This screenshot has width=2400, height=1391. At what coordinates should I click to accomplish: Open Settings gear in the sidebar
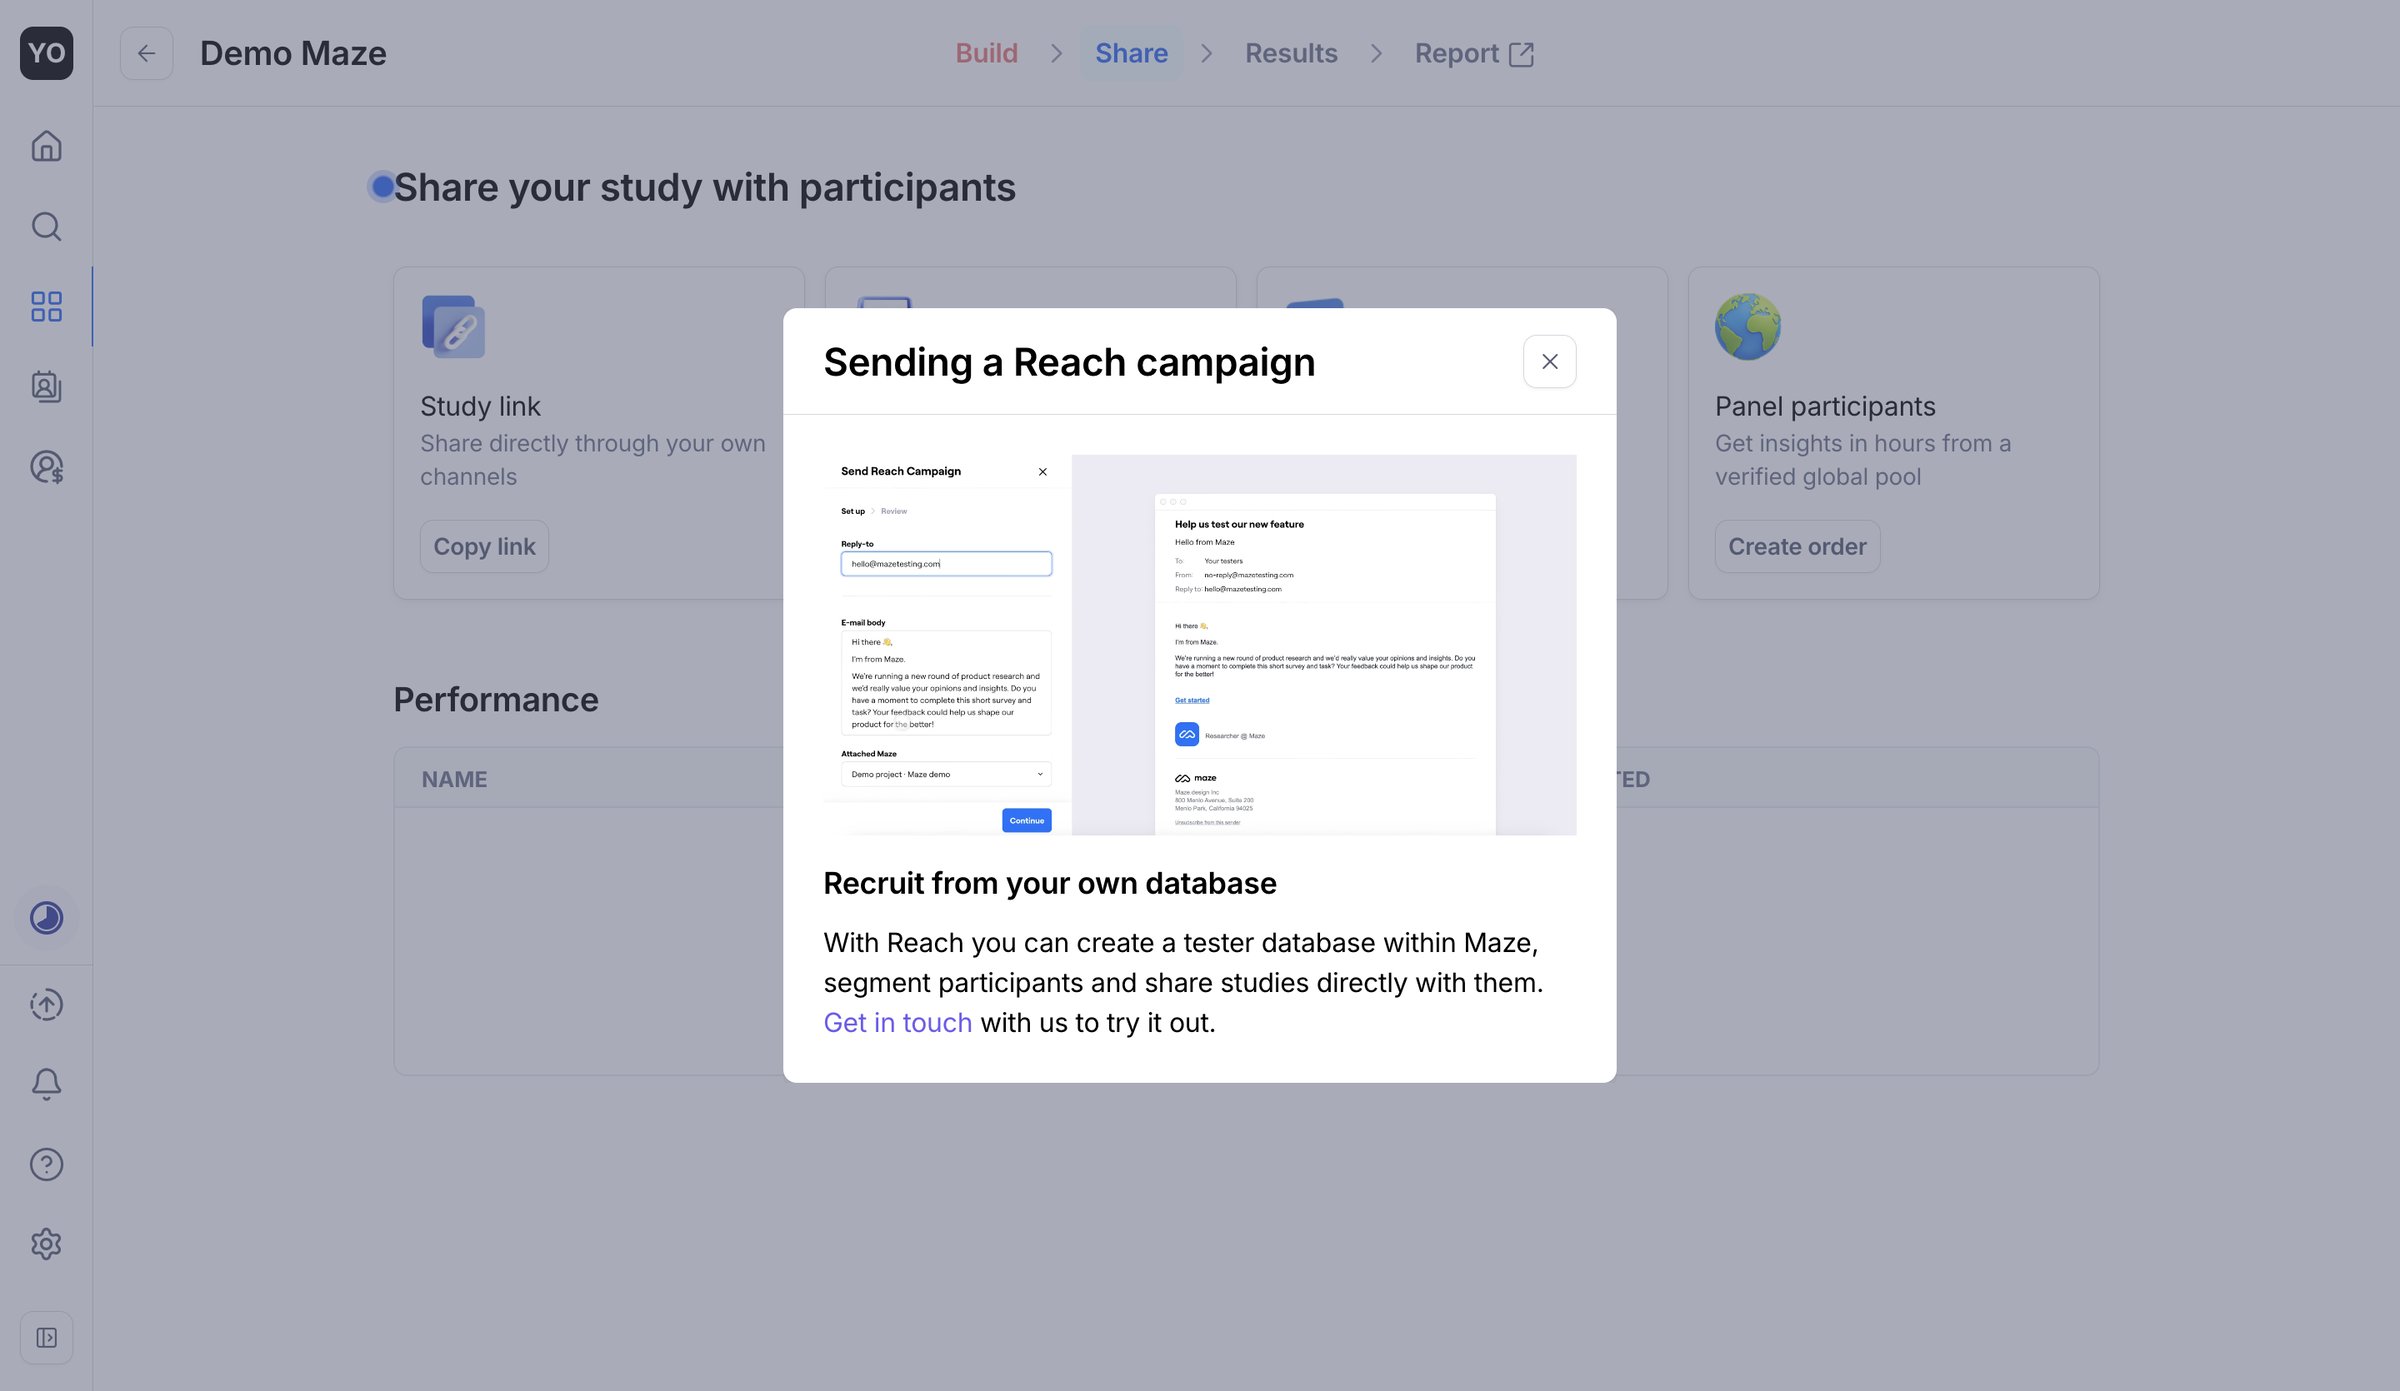[x=46, y=1244]
